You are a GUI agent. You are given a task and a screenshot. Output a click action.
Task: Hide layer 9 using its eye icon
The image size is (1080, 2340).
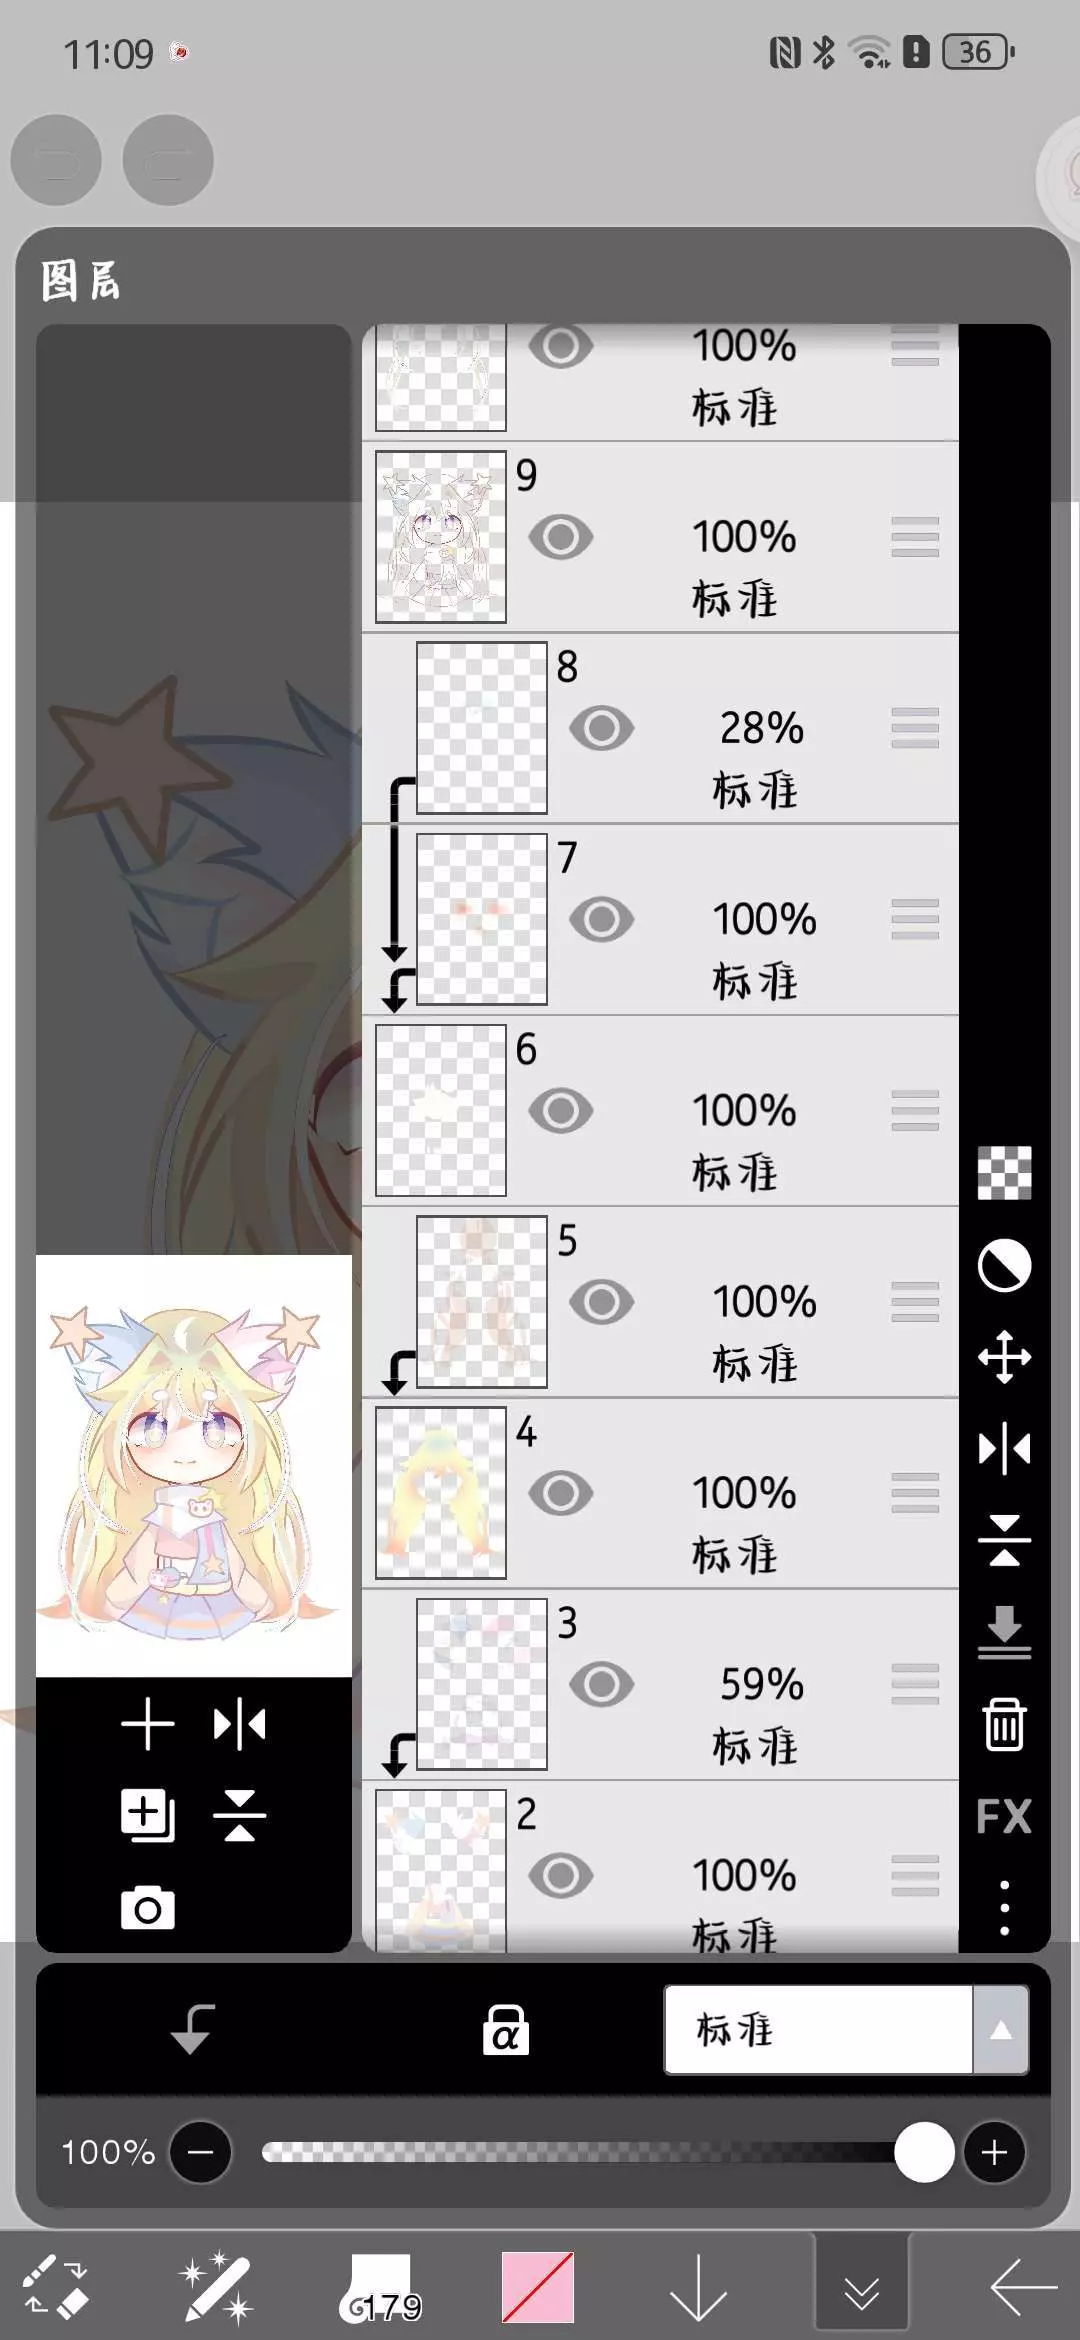(x=561, y=538)
